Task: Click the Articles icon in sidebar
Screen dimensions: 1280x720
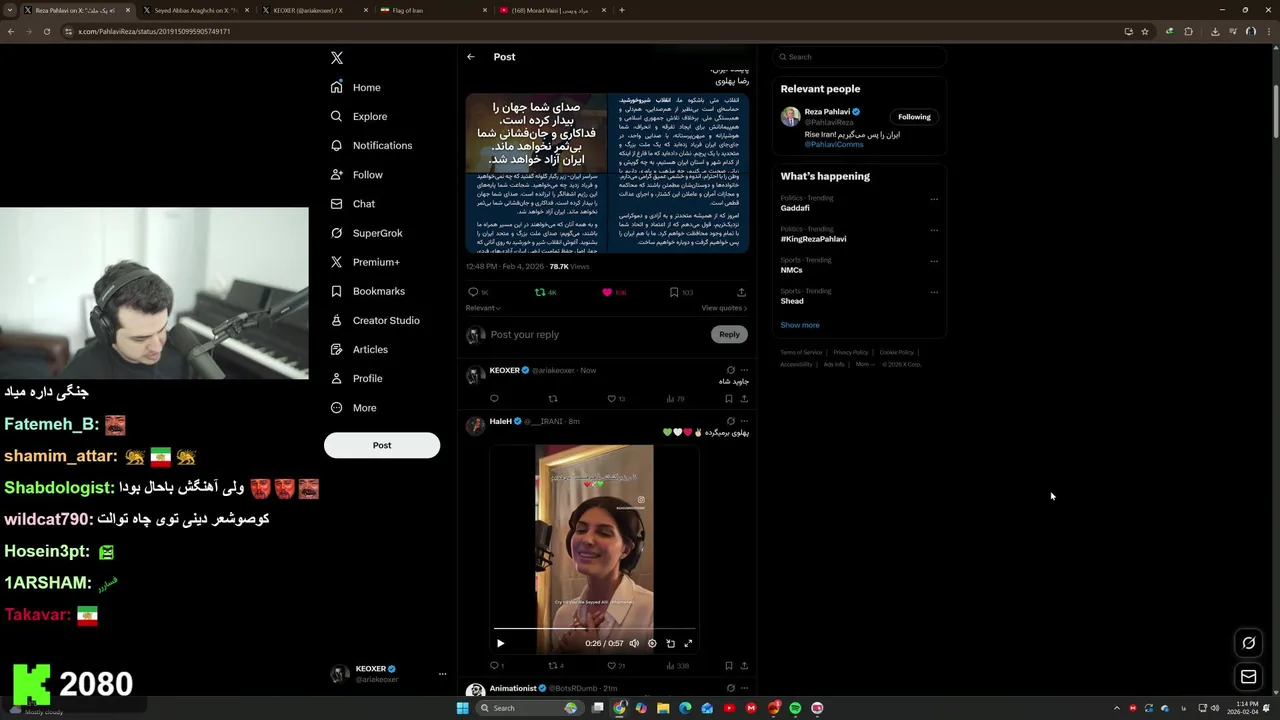Action: (x=337, y=349)
